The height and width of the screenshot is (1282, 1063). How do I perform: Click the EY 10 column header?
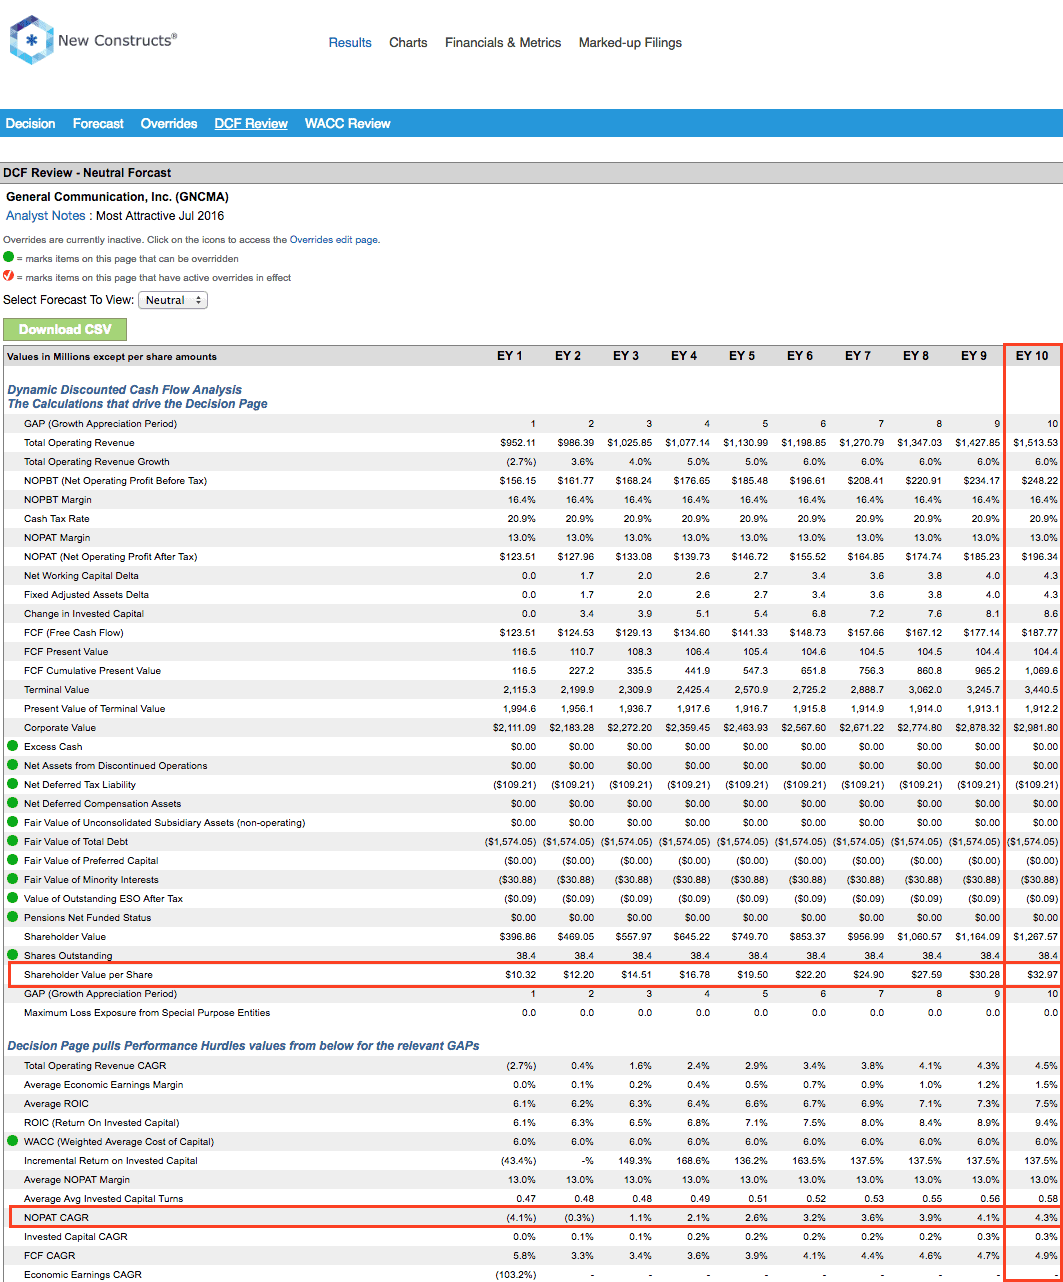coord(1032,356)
